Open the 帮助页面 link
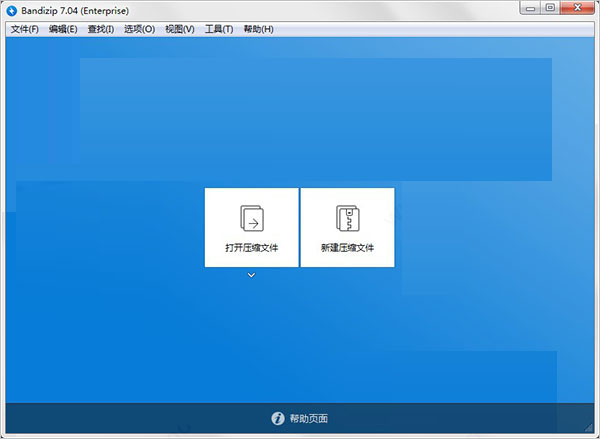600x439 pixels. [308, 418]
